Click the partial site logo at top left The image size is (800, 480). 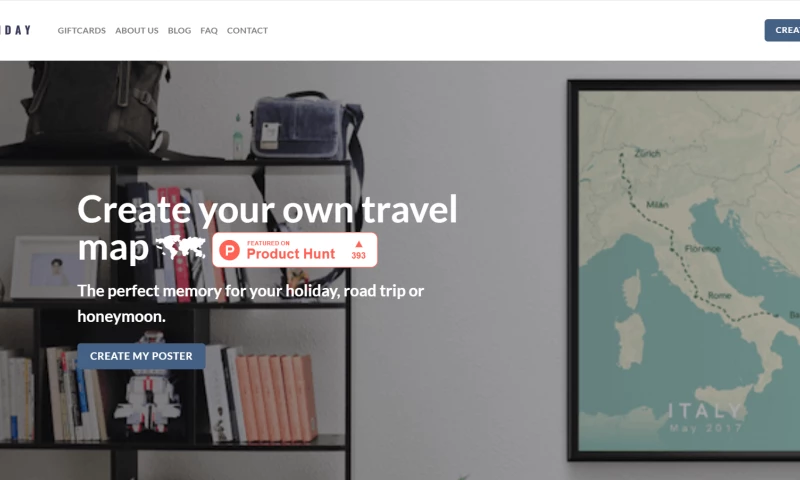coord(15,31)
